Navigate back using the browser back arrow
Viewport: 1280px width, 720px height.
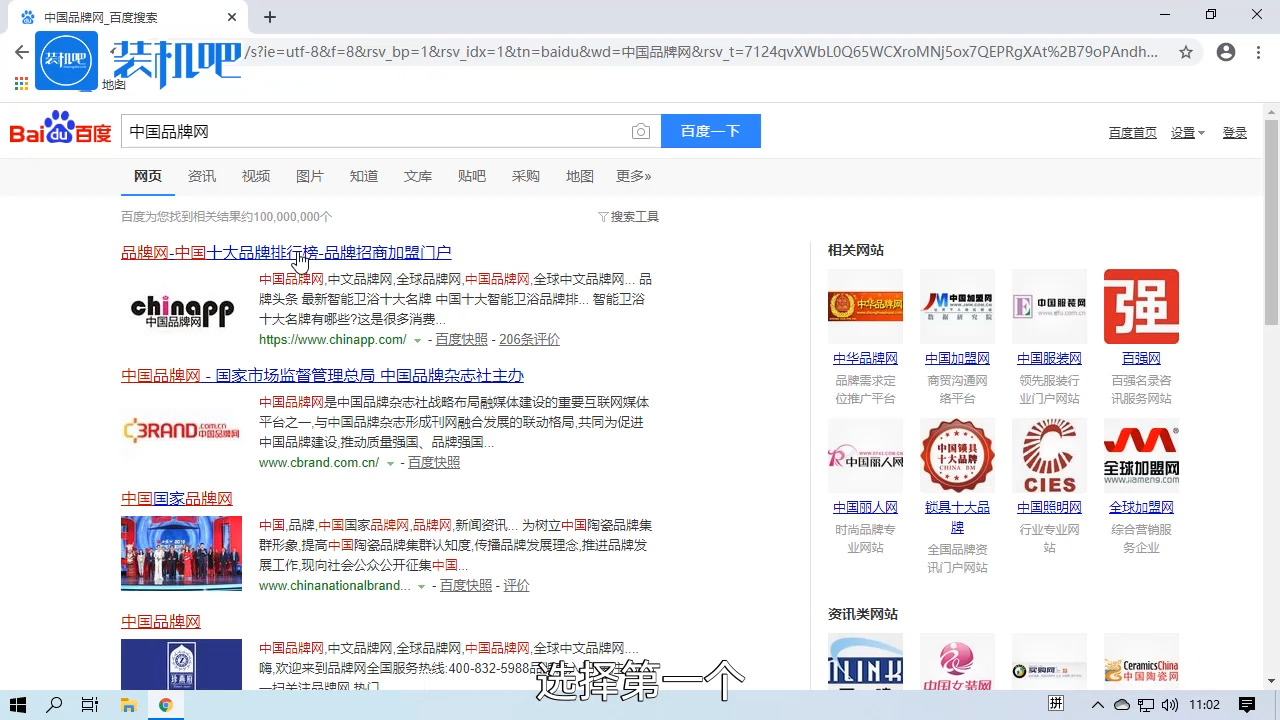coord(22,52)
